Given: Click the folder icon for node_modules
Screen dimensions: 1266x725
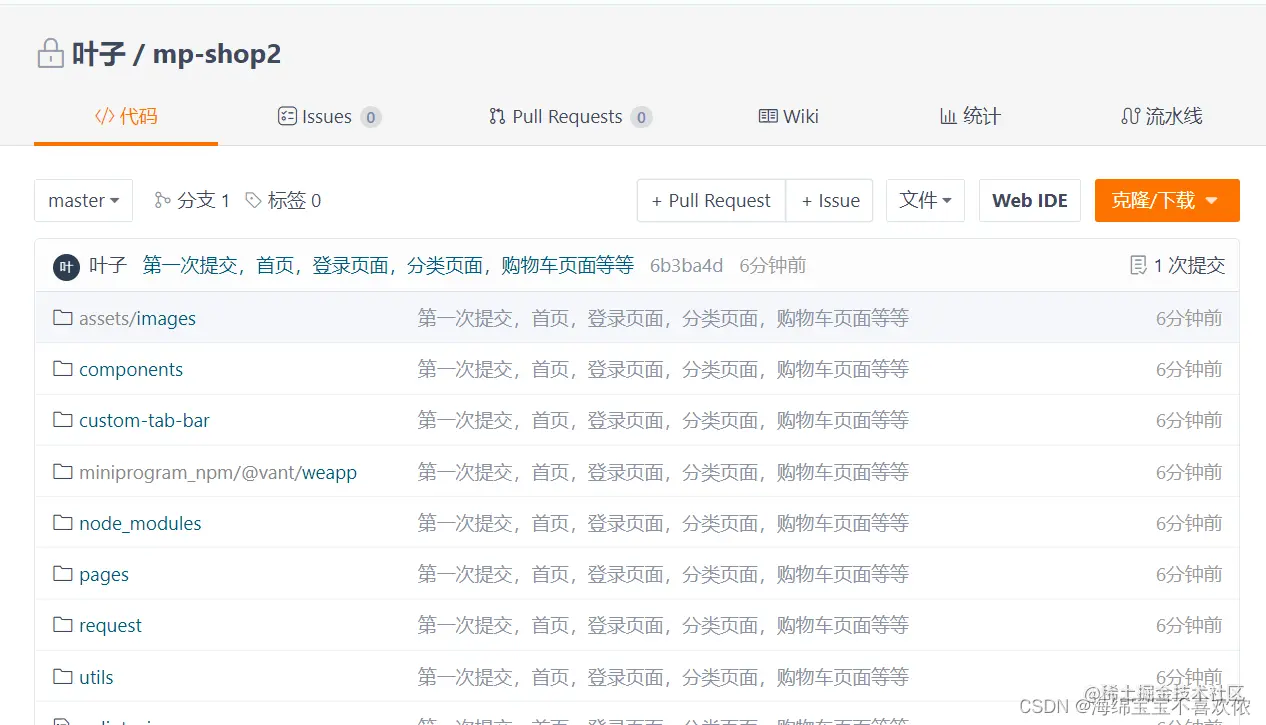Looking at the screenshot, I should pos(63,523).
